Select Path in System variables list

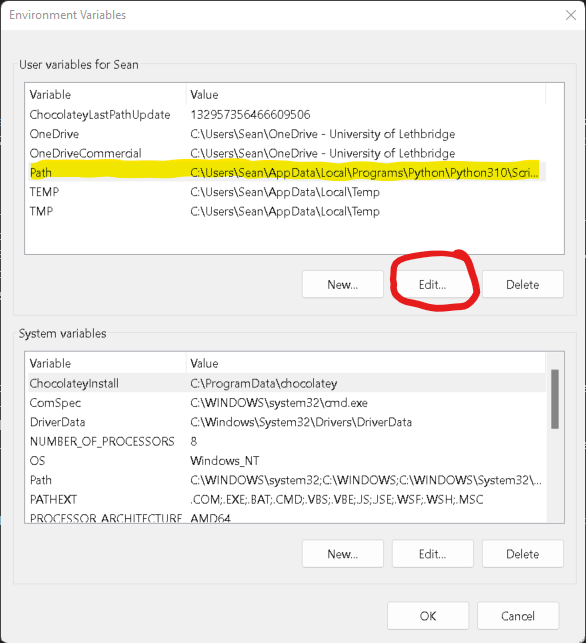point(287,479)
